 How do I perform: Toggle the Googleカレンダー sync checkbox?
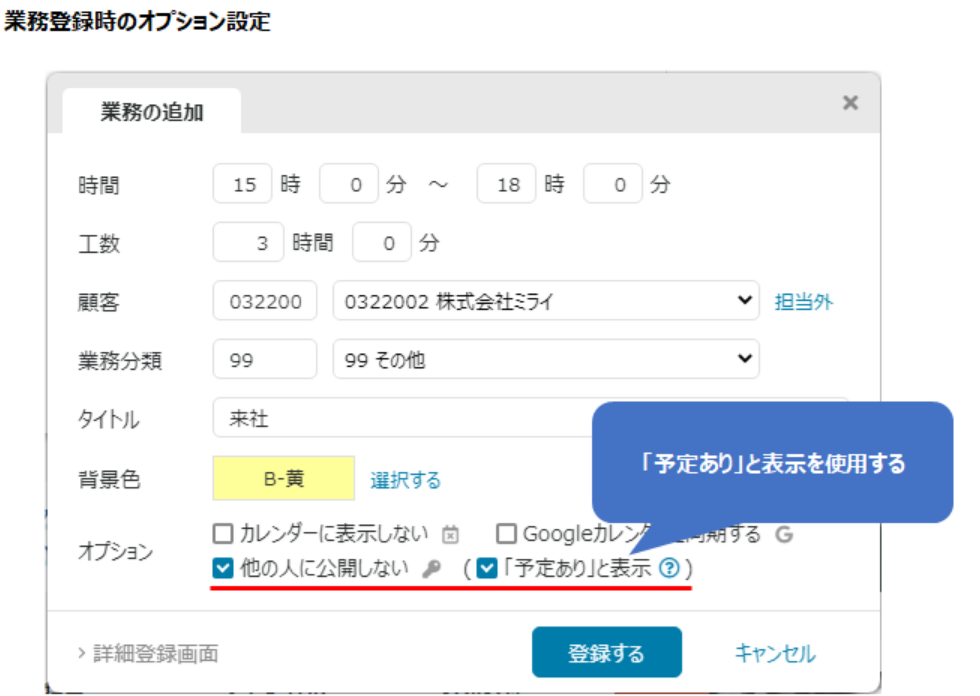507,534
